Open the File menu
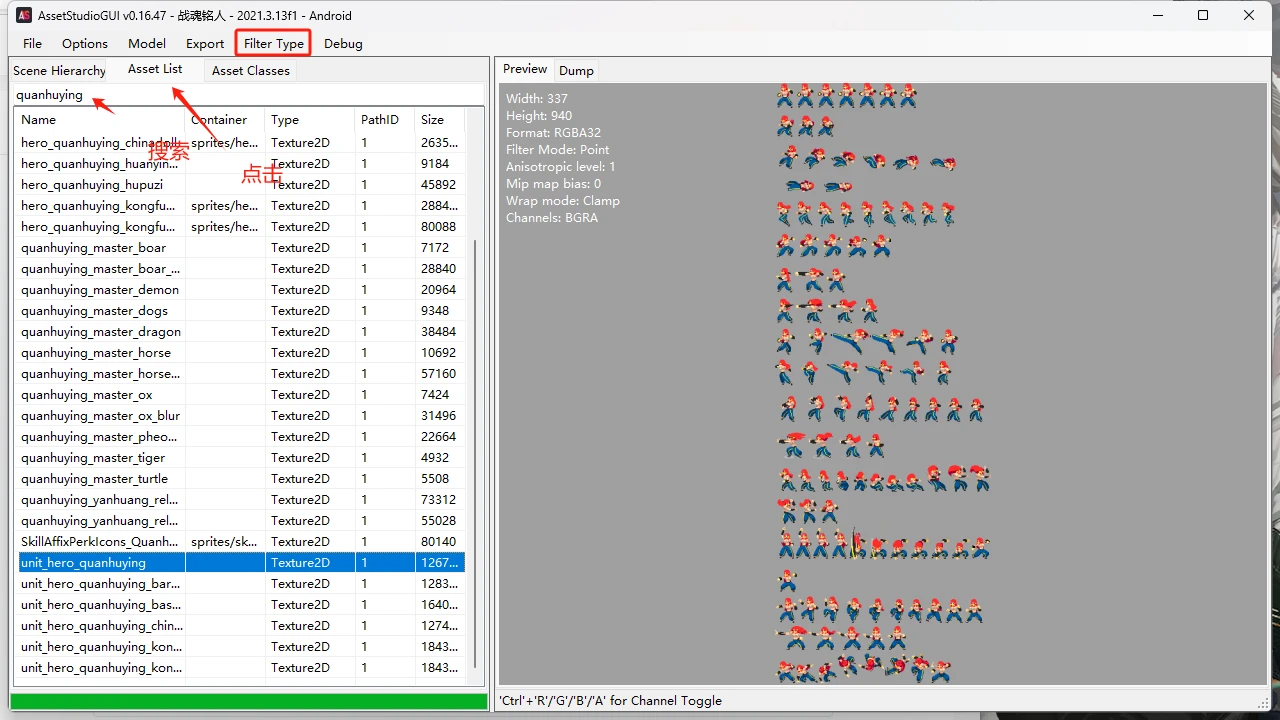This screenshot has height=720, width=1280. (x=33, y=44)
